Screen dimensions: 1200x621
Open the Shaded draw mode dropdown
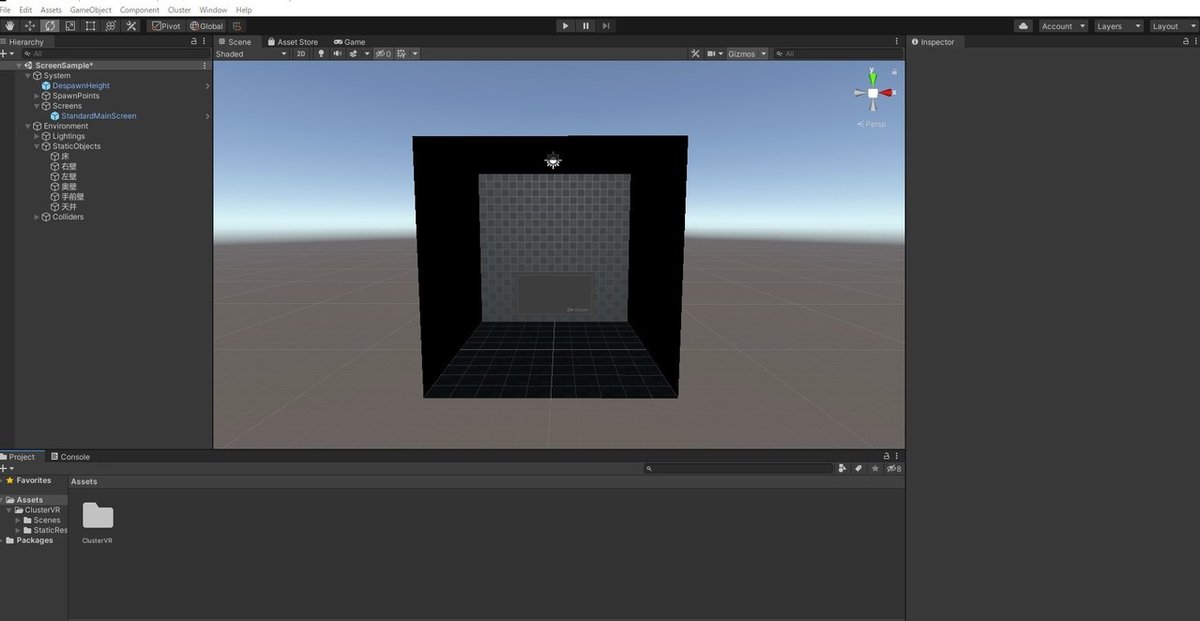pos(251,54)
